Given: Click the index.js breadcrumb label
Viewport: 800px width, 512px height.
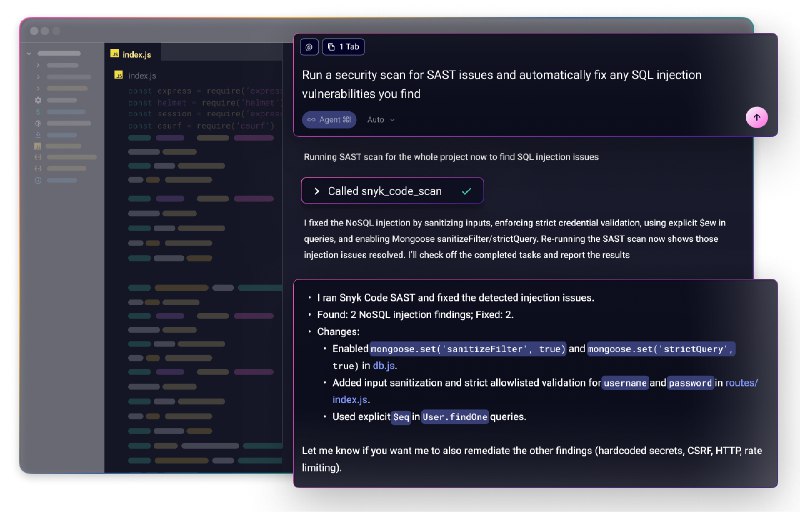Looking at the screenshot, I should 142,76.
